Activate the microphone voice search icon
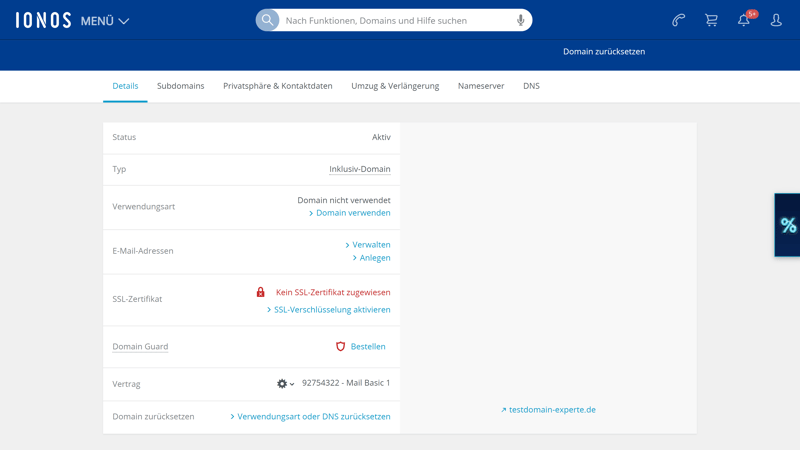 [x=520, y=20]
